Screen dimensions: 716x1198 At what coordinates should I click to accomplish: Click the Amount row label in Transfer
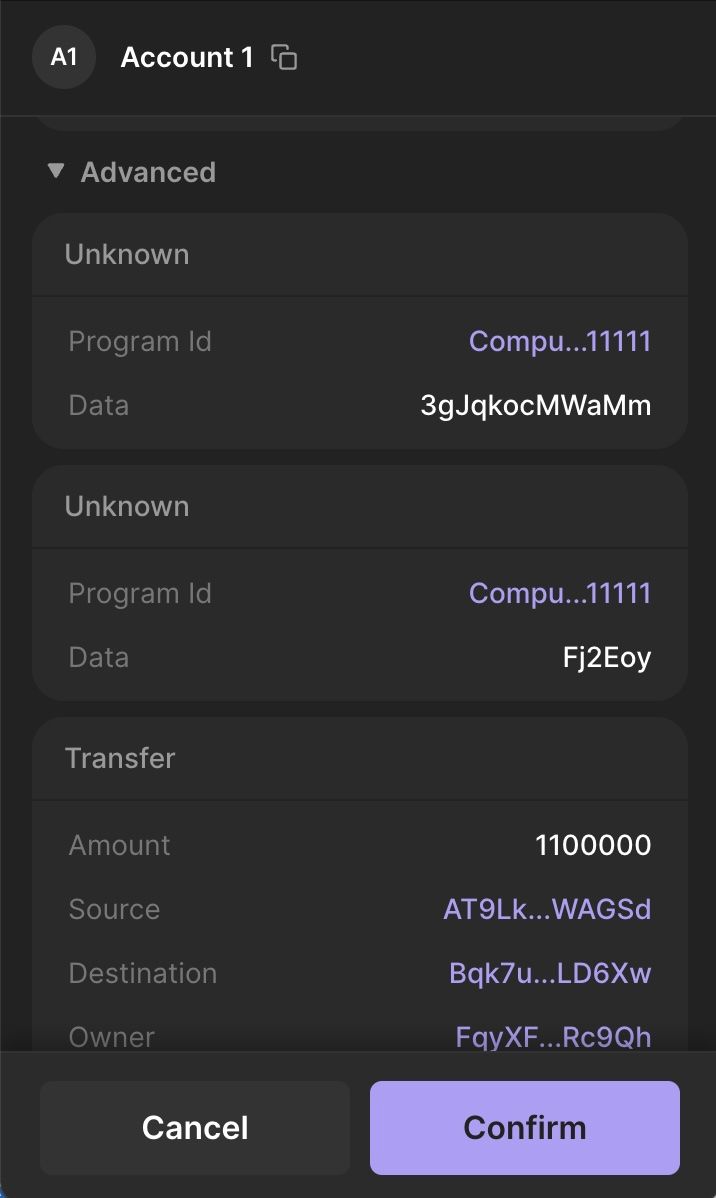119,845
